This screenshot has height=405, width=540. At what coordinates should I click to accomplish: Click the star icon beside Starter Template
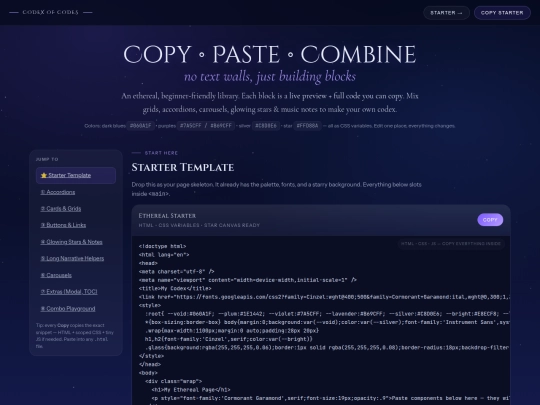click(x=44, y=175)
